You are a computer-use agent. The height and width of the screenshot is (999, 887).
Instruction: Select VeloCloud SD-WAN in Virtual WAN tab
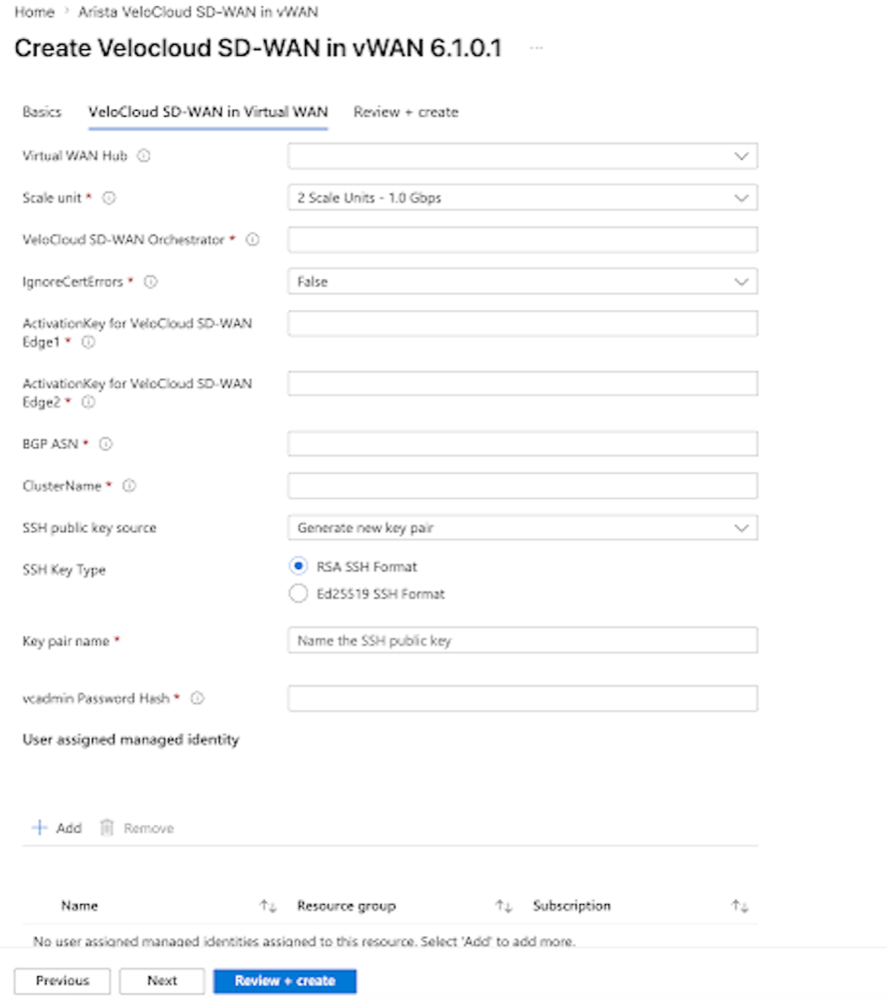click(208, 112)
